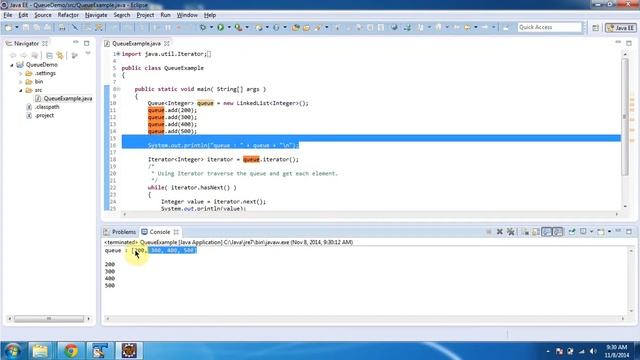The width and height of the screenshot is (640, 360).
Task: Click the Windows Start button
Action: click(x=12, y=351)
